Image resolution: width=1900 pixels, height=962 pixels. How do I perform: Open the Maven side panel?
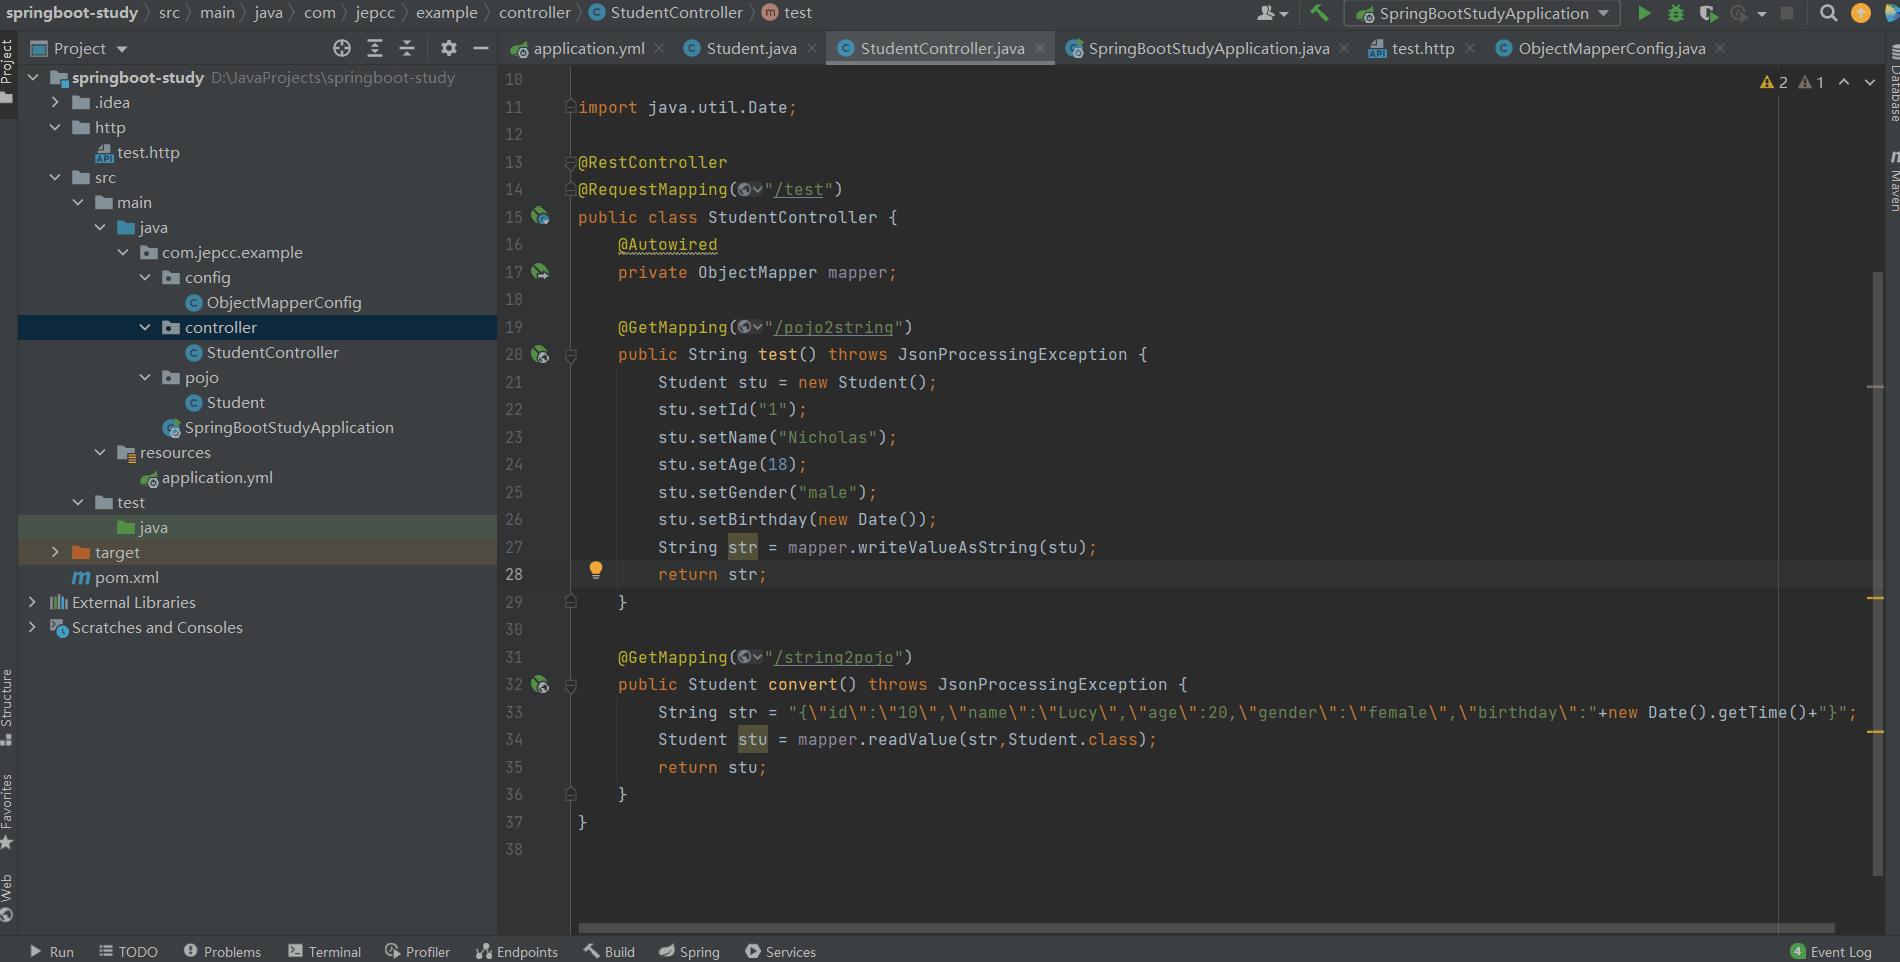pos(1893,182)
